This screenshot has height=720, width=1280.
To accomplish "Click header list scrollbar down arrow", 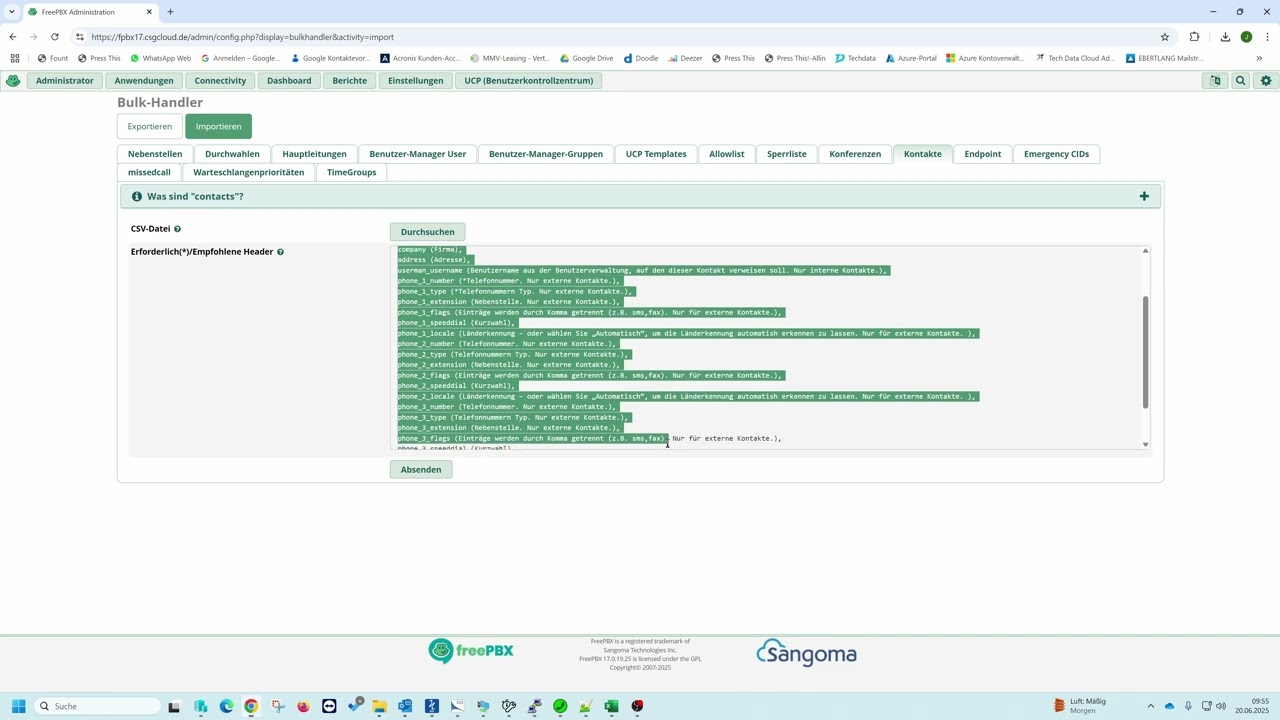I will (1145, 444).
